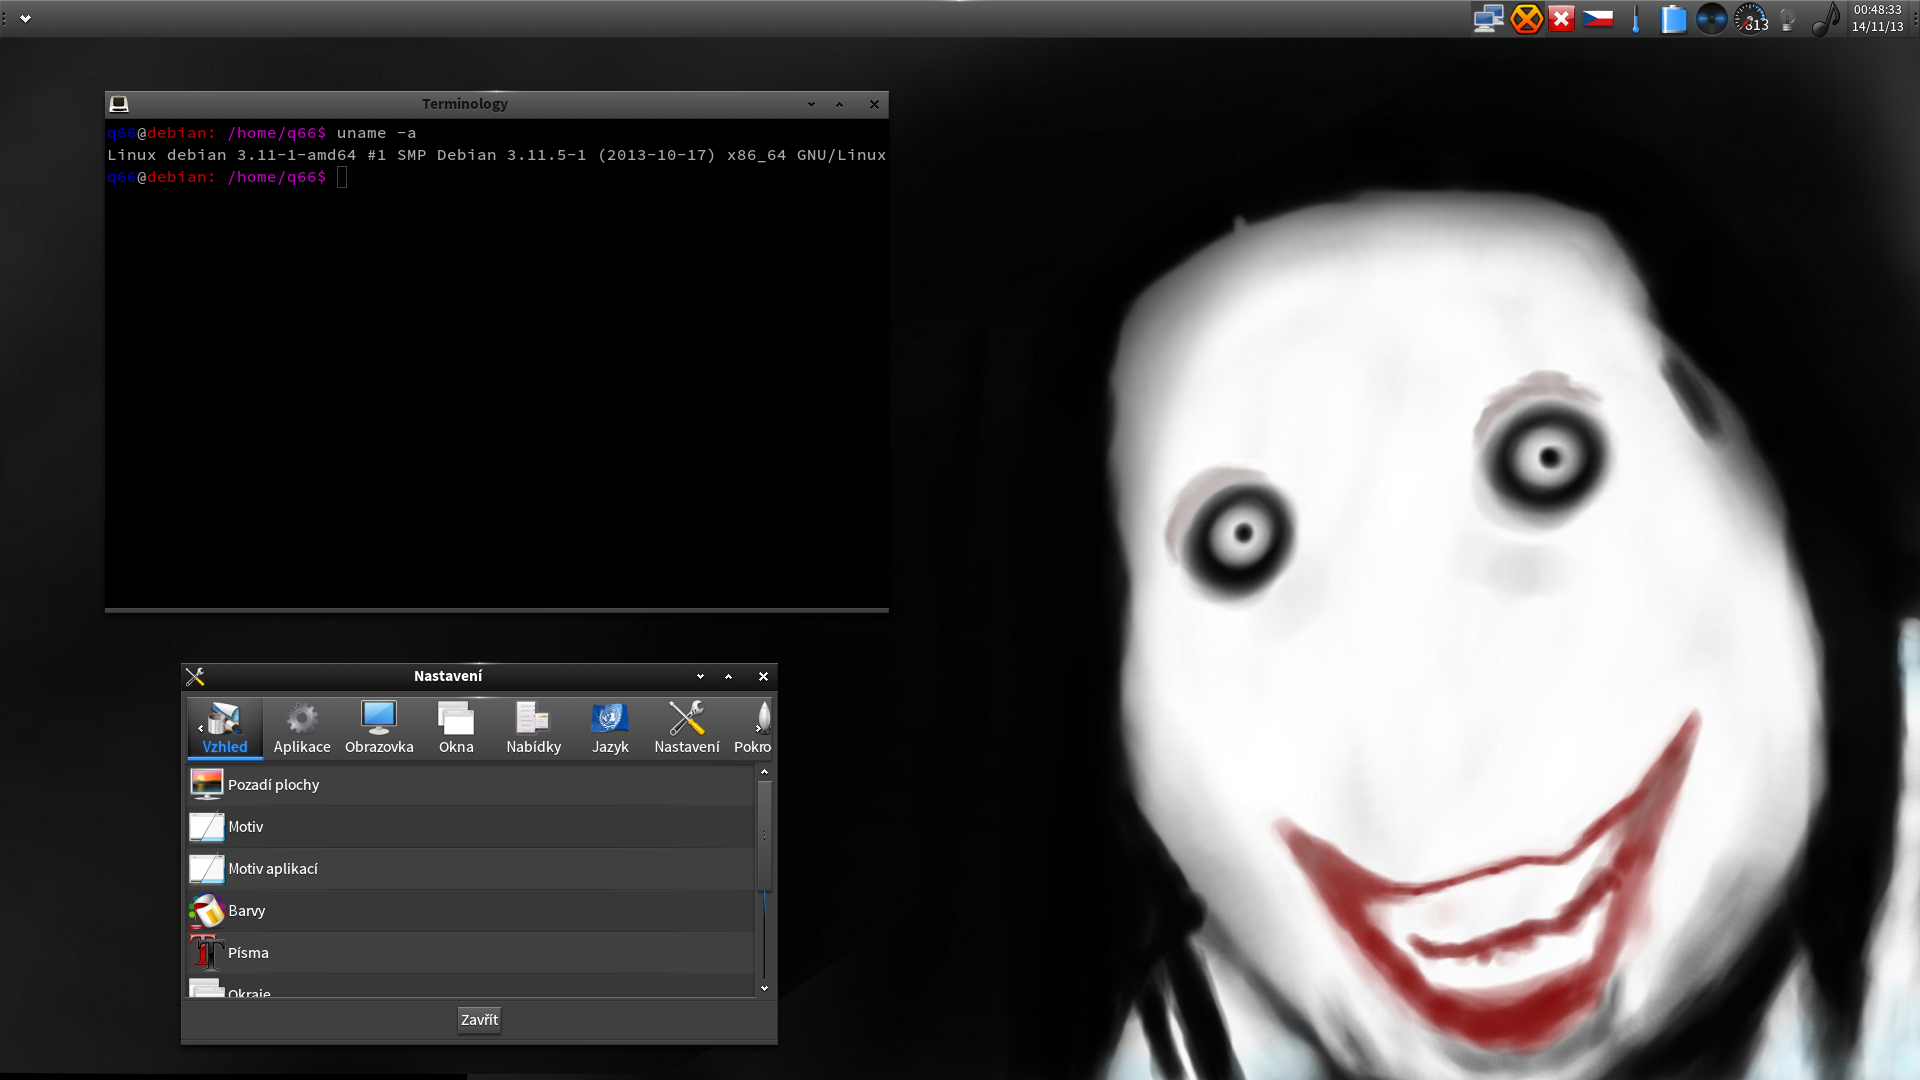
Task: Click the round blue dial gadget
Action: pos(1712,19)
